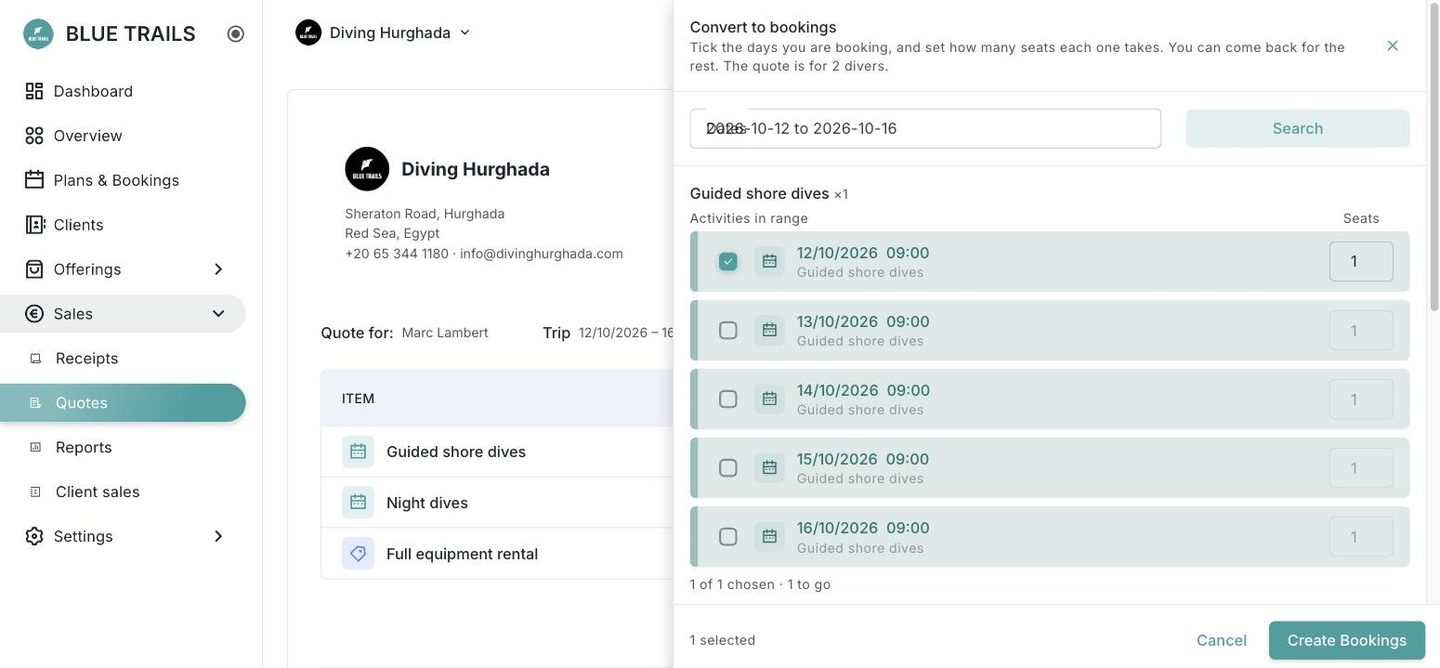
Task: Click the Dashboard icon in sidebar
Action: pyautogui.click(x=34, y=91)
